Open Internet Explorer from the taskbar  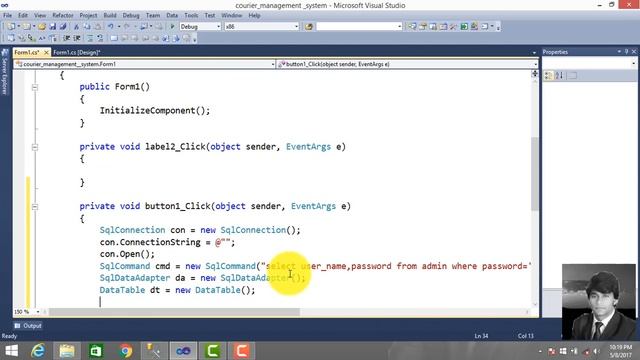click(x=38, y=351)
